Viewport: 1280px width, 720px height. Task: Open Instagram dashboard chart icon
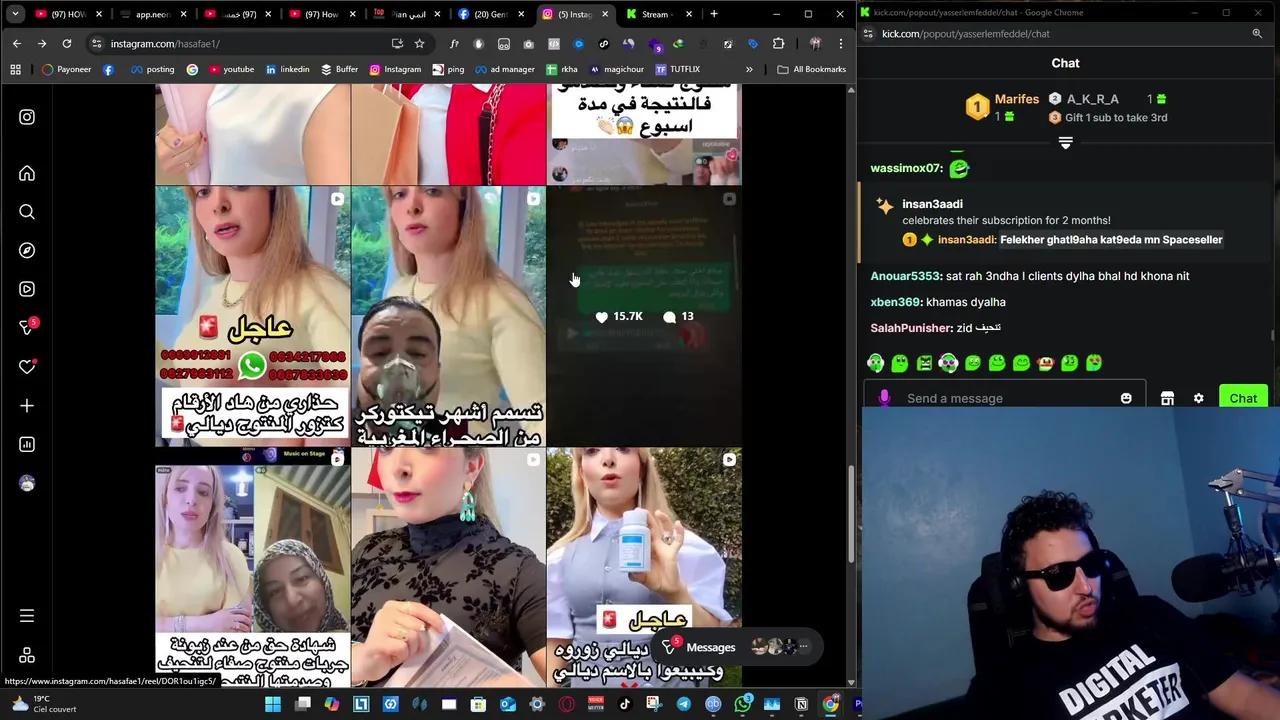(27, 444)
